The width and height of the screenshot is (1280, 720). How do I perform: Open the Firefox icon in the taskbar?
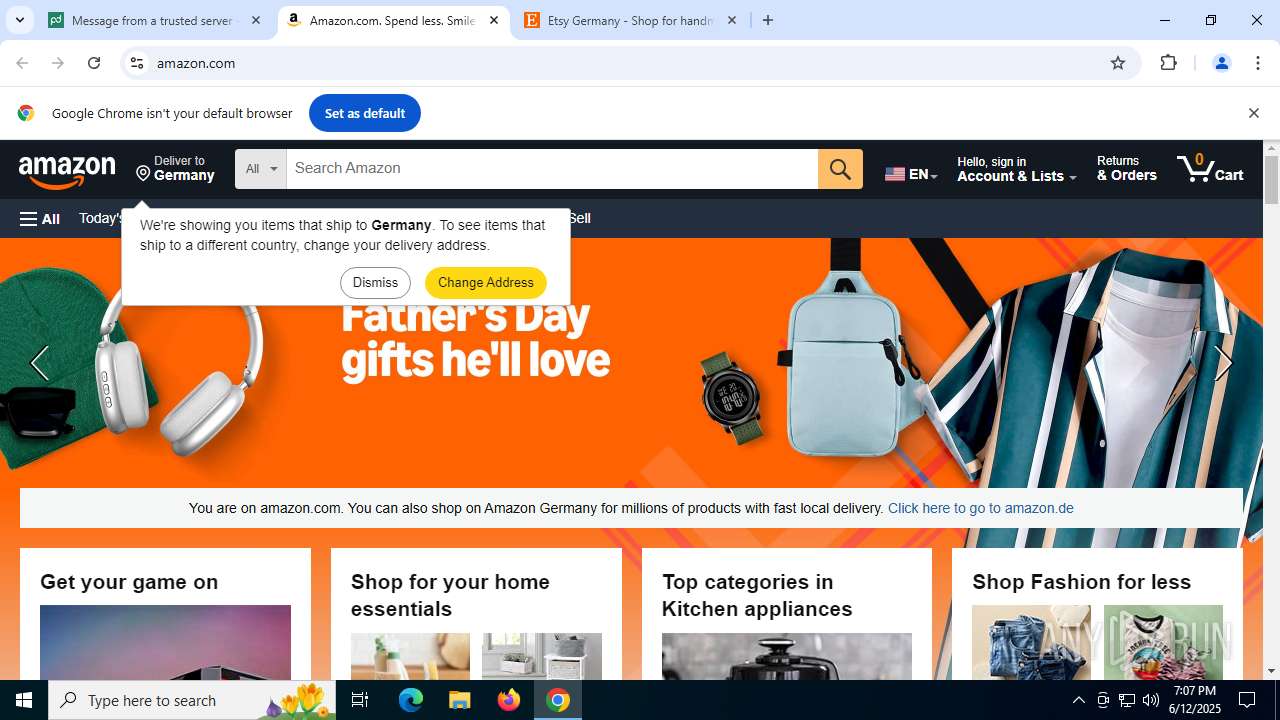pos(509,700)
